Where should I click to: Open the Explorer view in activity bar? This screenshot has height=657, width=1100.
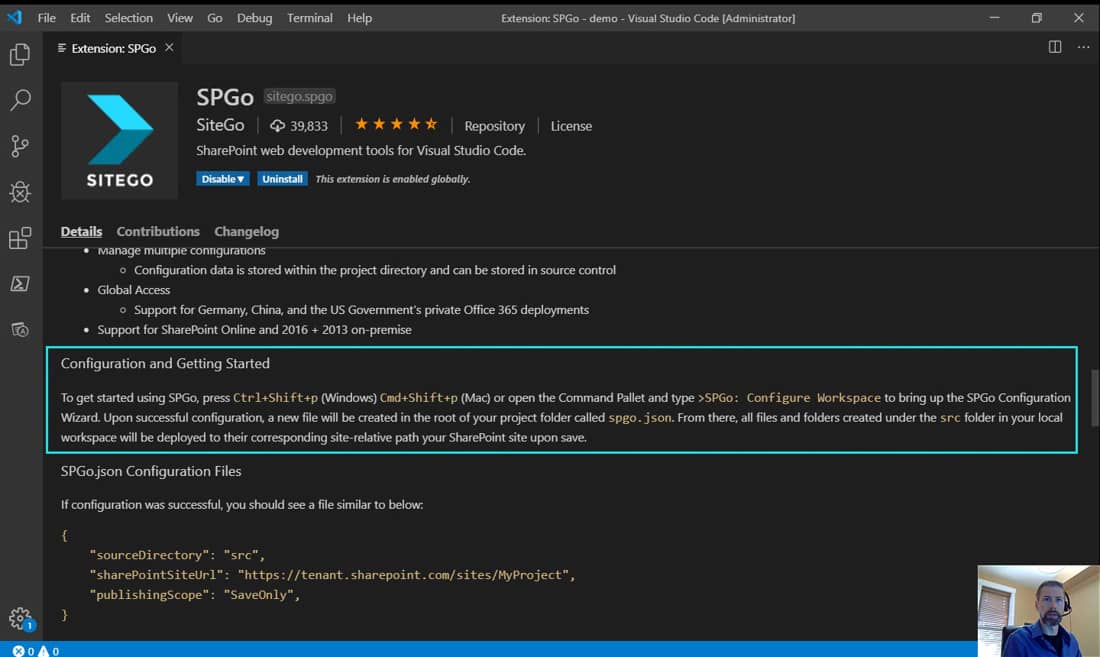(20, 55)
